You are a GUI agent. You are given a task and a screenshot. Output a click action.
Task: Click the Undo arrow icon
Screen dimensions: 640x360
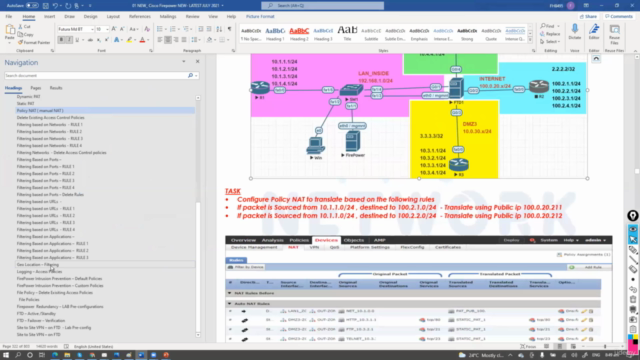pyautogui.click(x=55, y=6)
